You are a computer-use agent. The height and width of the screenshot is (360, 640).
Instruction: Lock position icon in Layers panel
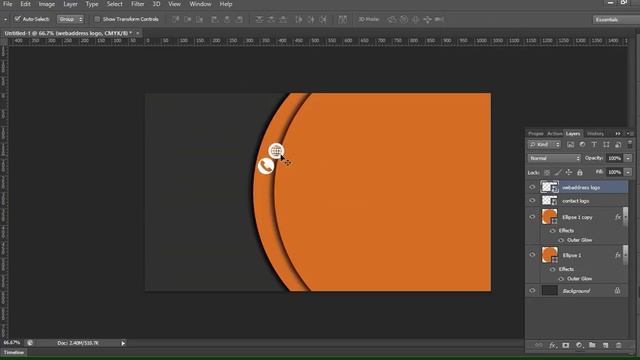pyautogui.click(x=569, y=173)
